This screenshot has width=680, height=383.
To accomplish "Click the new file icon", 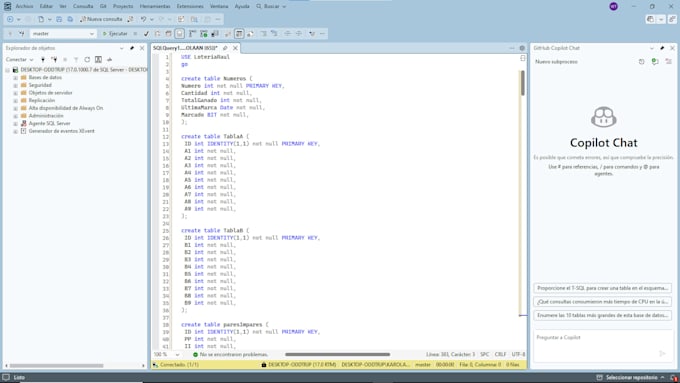I will pyautogui.click(x=41, y=19).
